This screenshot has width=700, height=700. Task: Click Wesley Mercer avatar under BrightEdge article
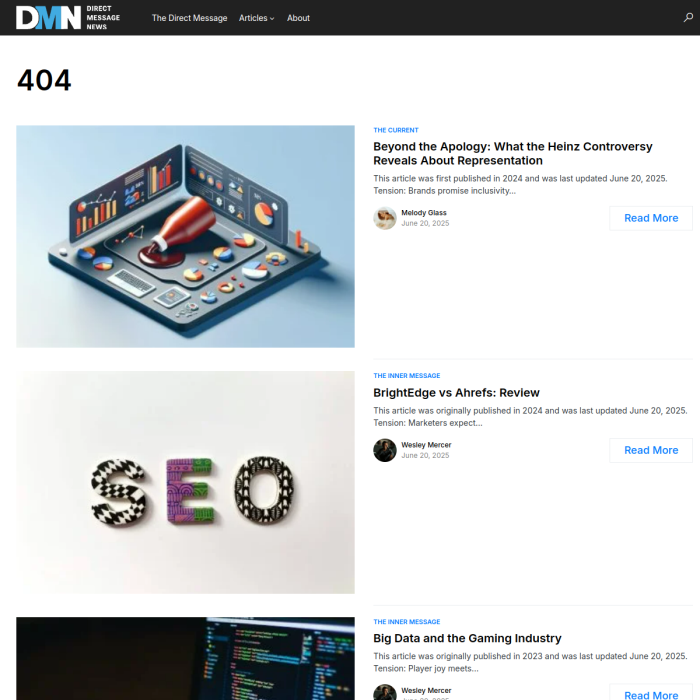tap(385, 450)
